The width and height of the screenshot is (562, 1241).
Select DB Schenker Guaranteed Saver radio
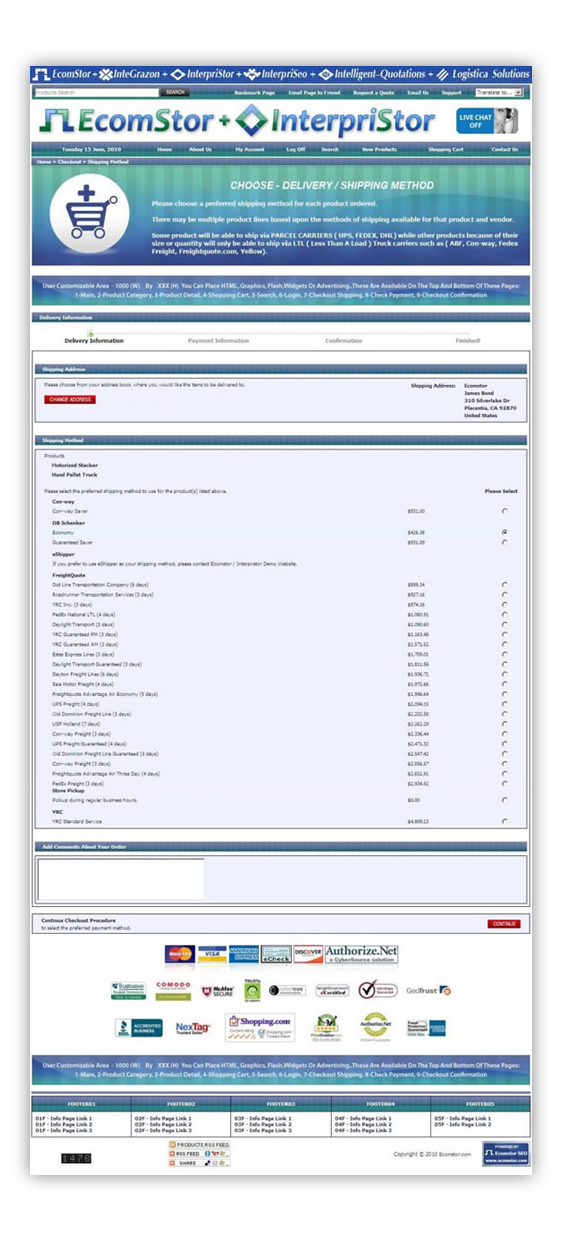pyautogui.click(x=504, y=543)
